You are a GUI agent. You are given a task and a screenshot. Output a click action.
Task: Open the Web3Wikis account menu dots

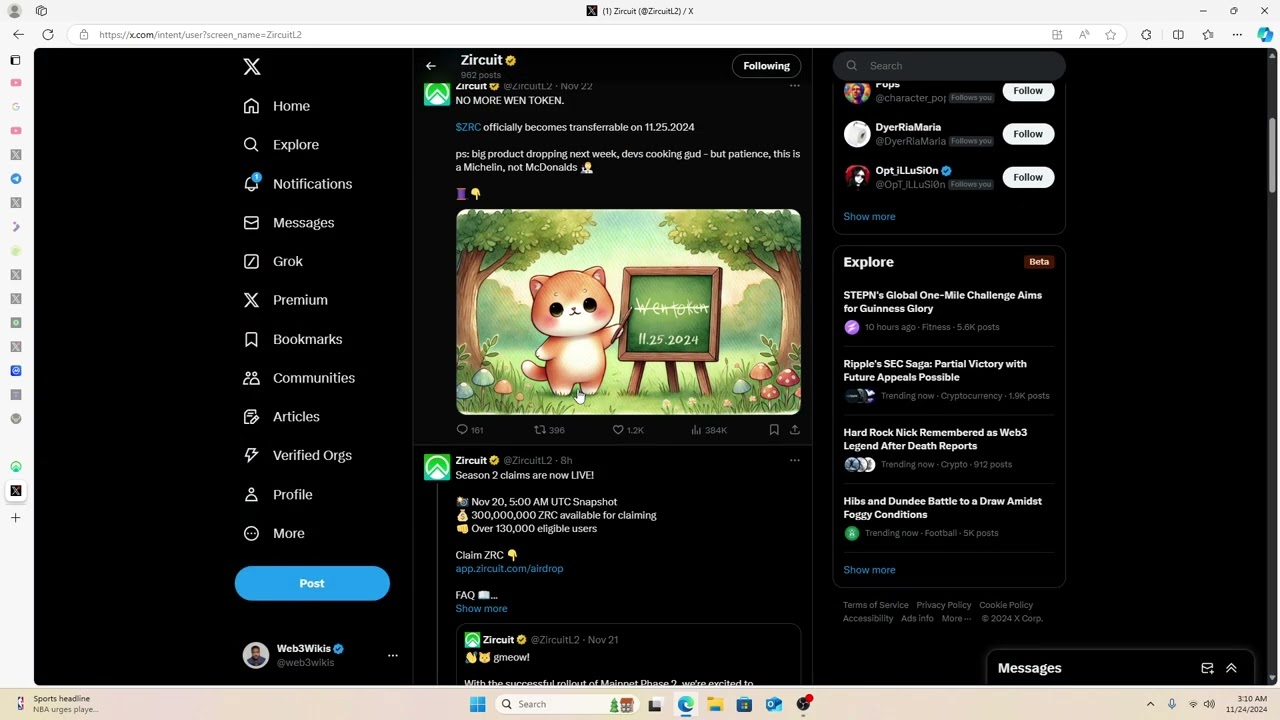point(393,655)
